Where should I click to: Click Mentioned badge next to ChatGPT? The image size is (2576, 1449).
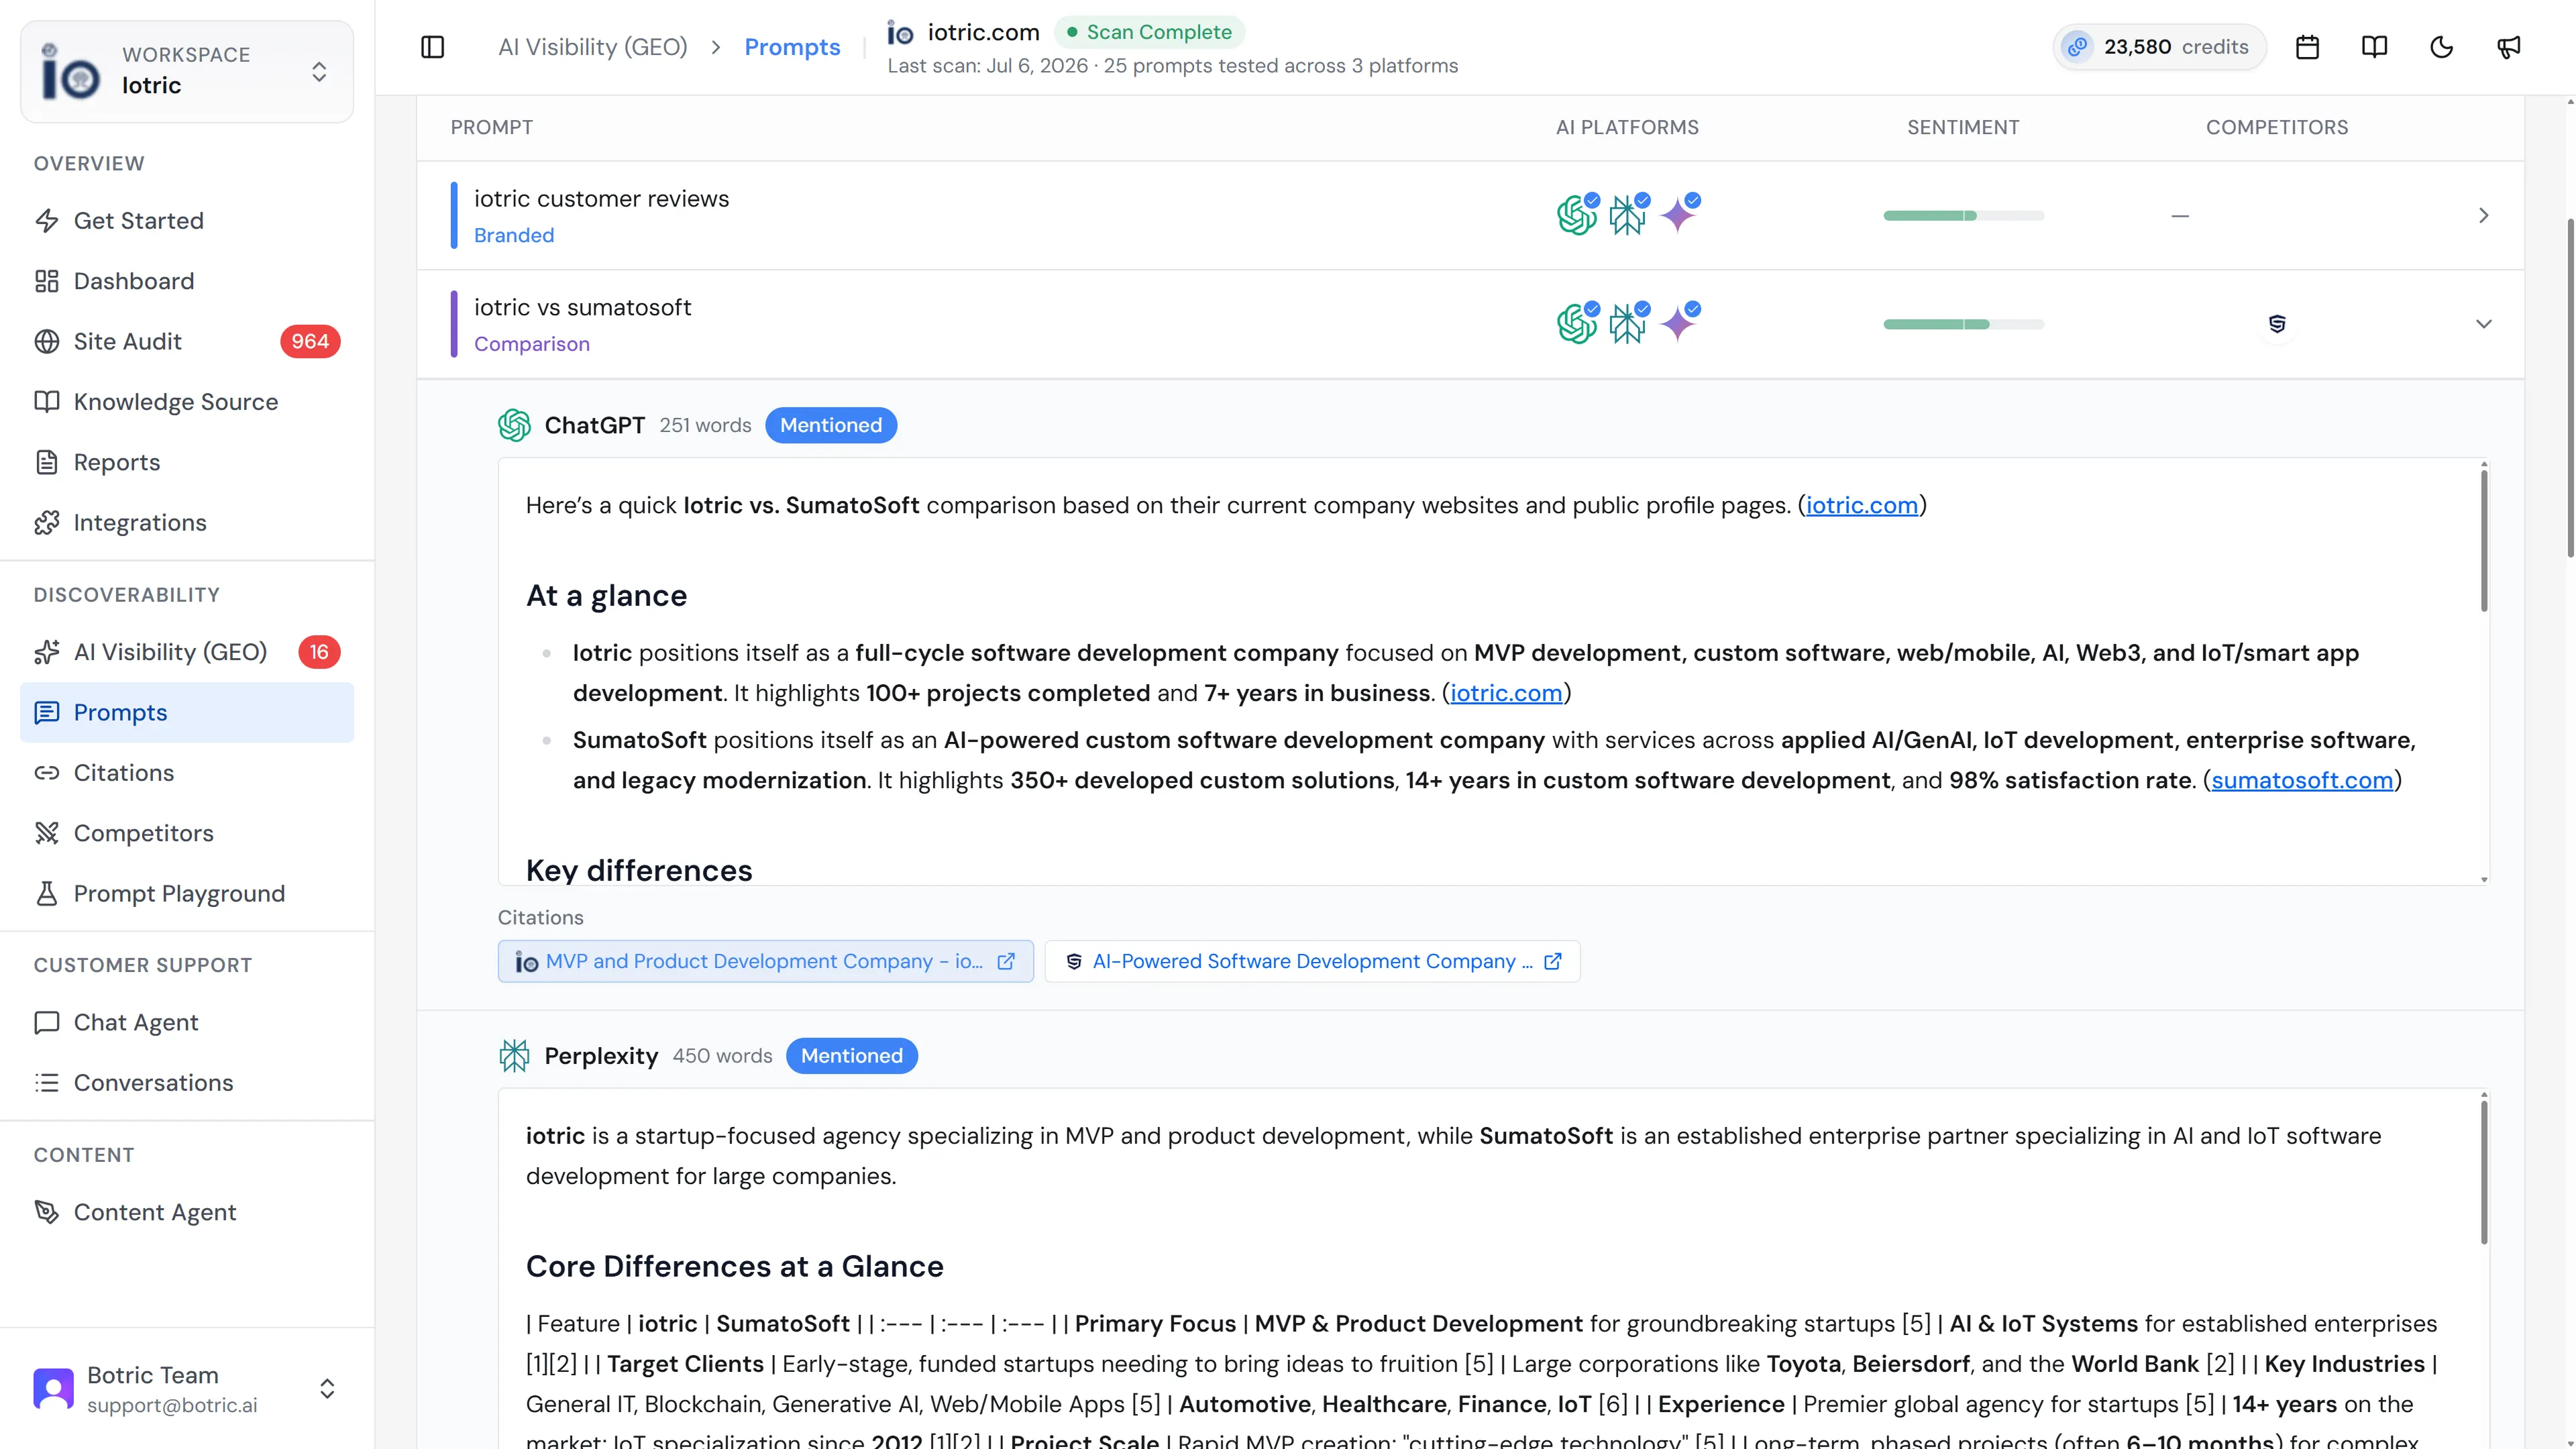(x=831, y=425)
